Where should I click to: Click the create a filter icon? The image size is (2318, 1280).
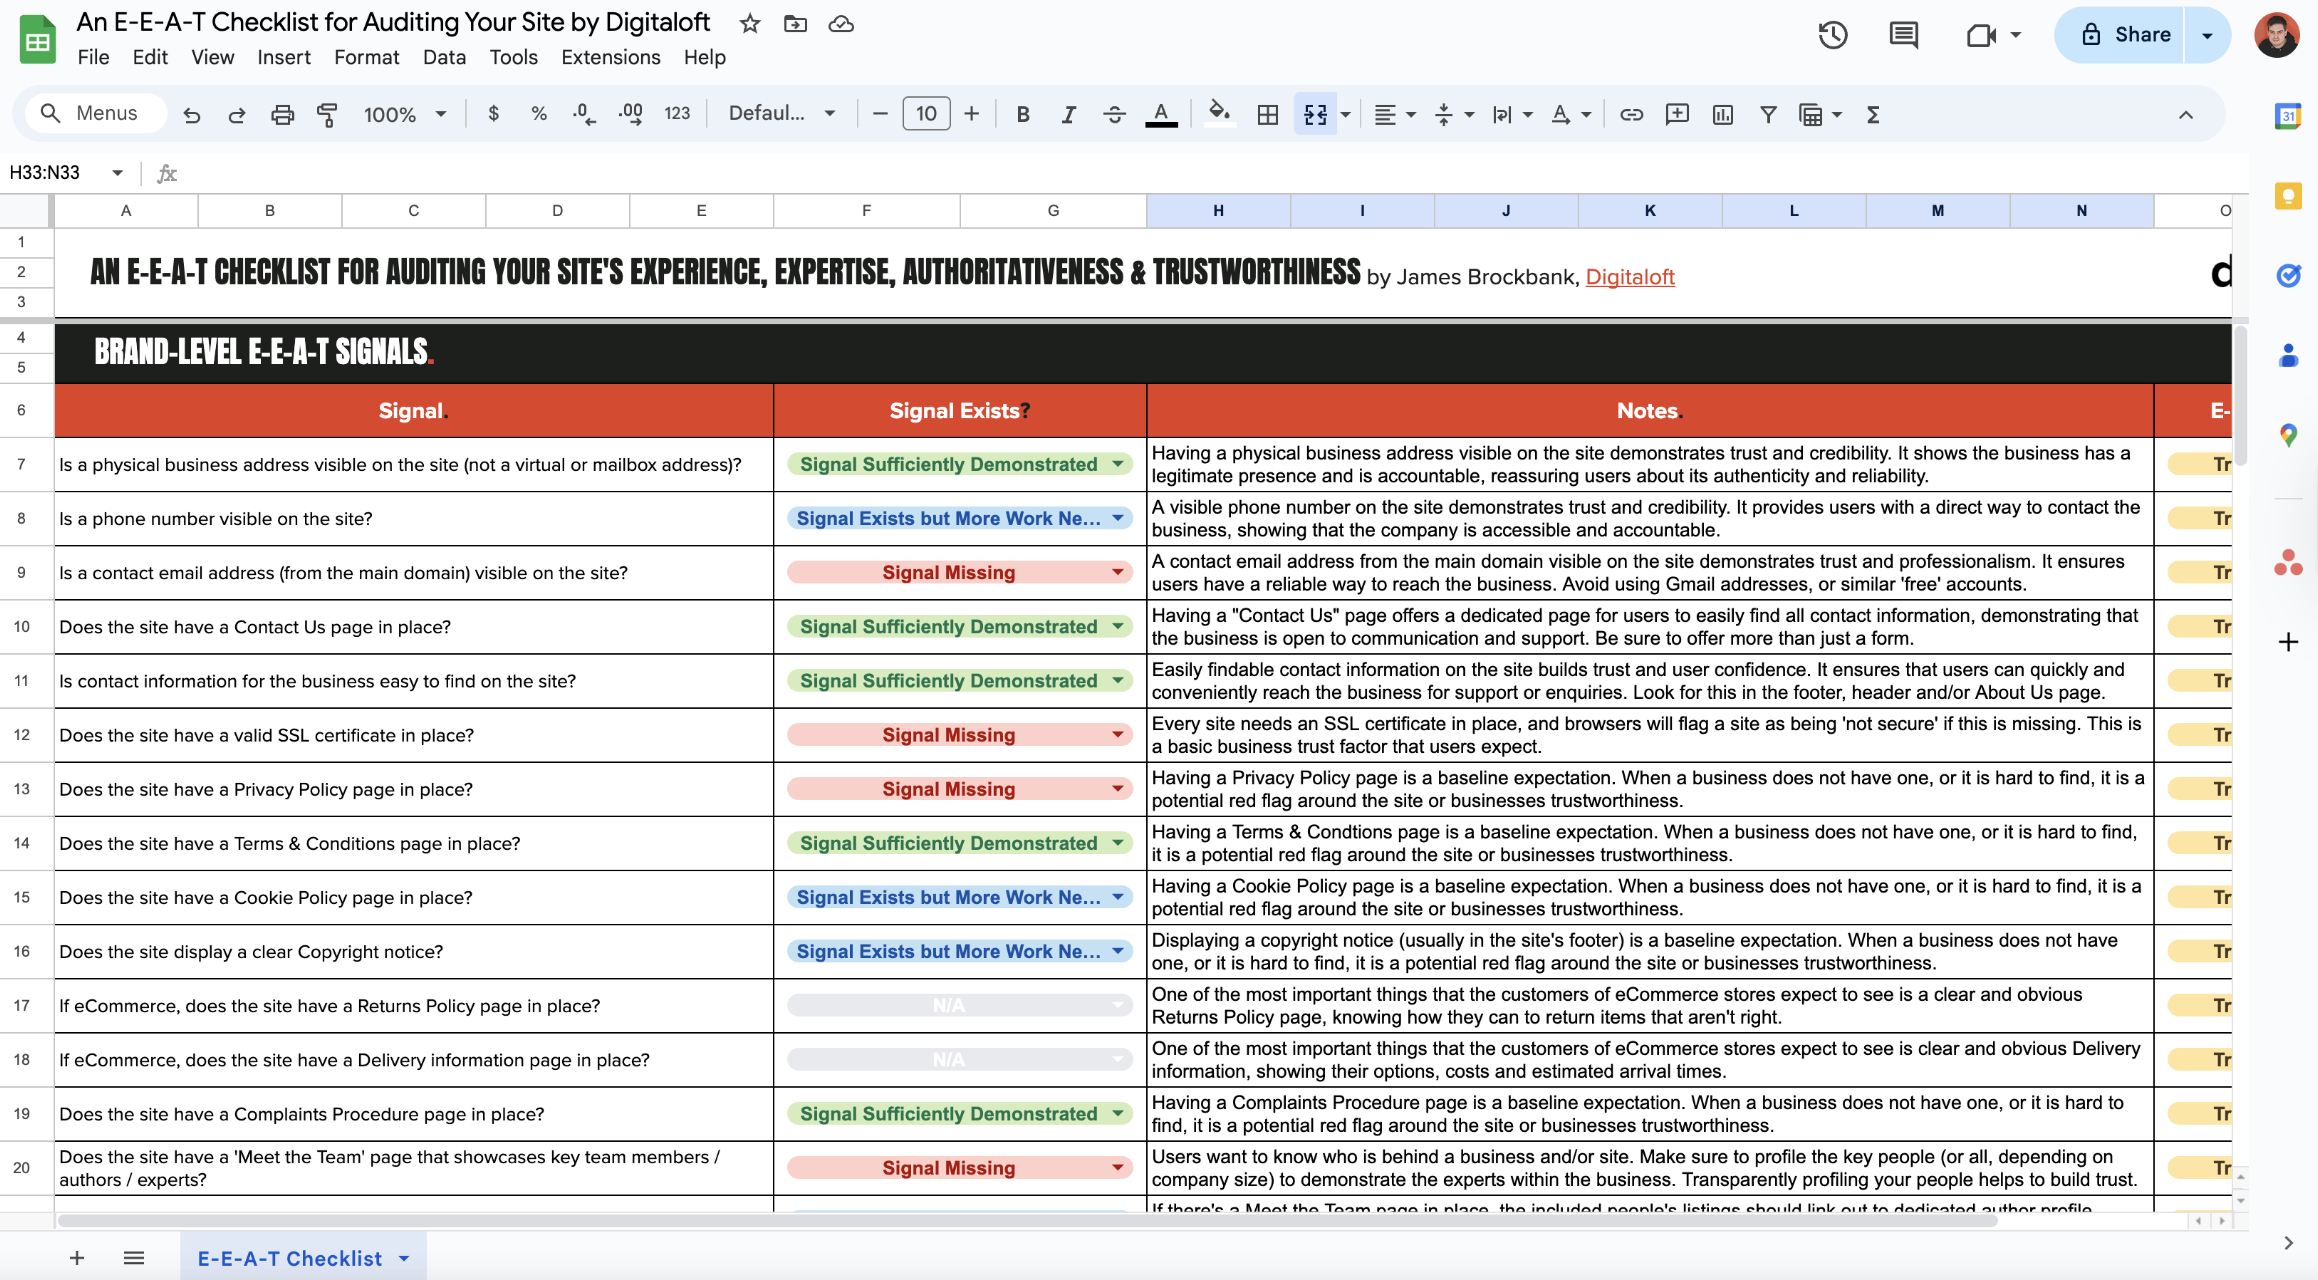coord(1768,114)
